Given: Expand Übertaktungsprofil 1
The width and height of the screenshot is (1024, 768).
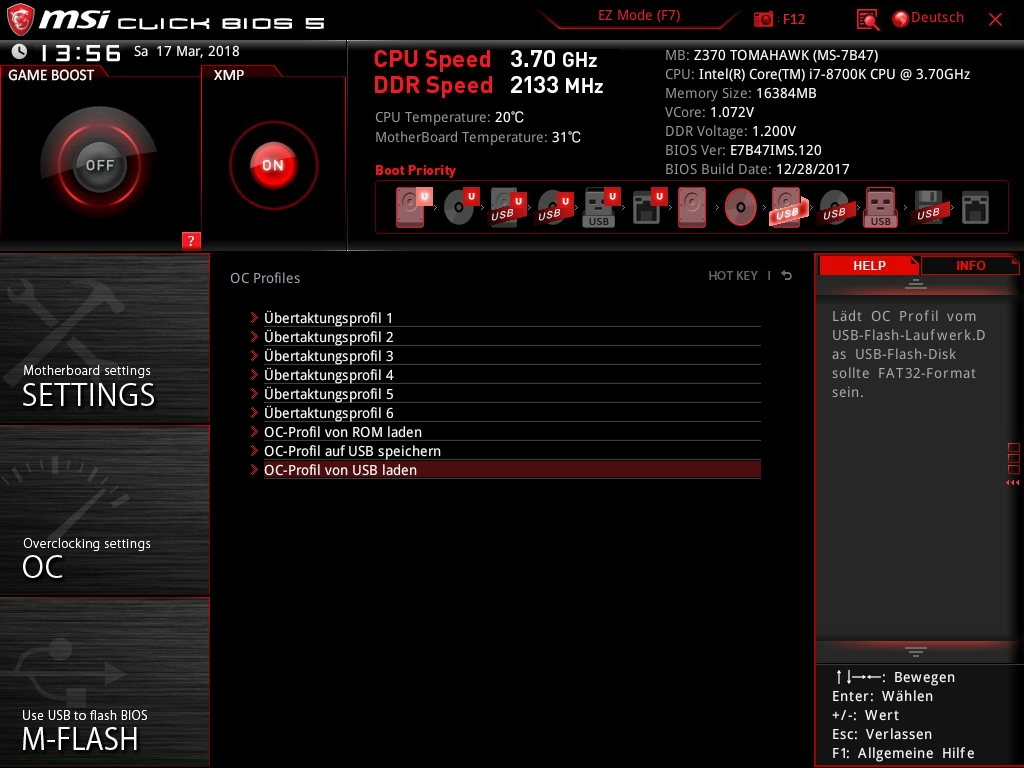Looking at the screenshot, I should 328,318.
